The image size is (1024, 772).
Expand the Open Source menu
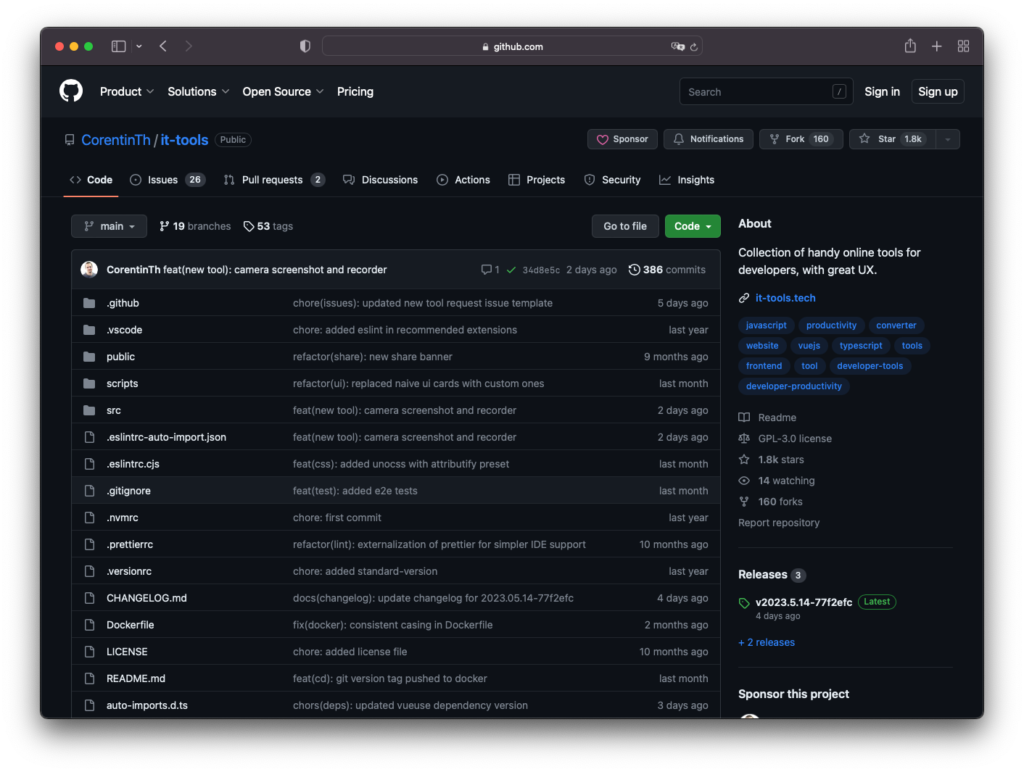tap(283, 91)
